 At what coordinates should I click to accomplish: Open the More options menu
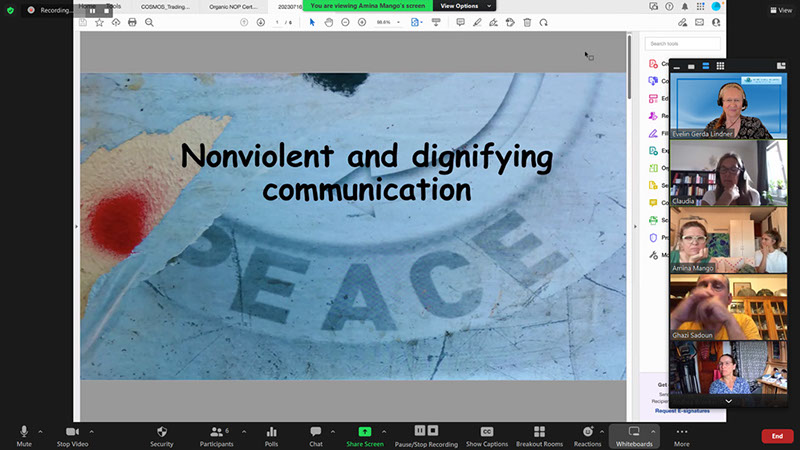click(682, 436)
